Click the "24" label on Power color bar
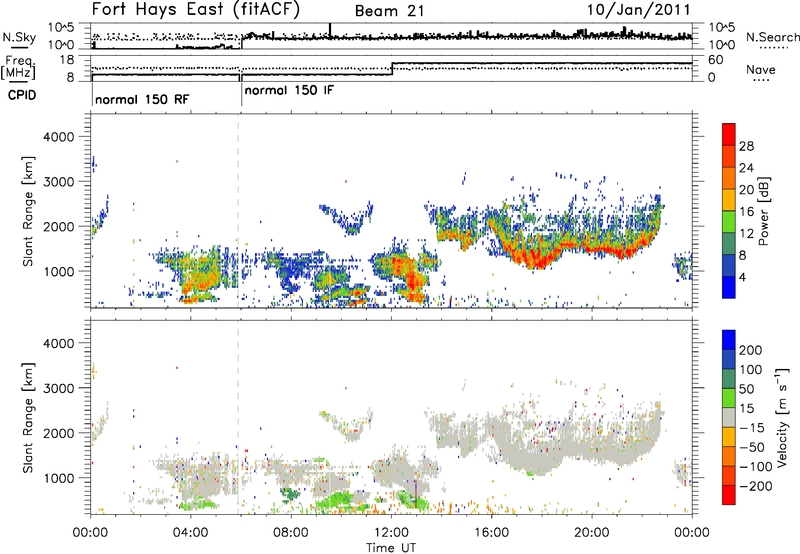Screen dimensions: 800x554 (746, 168)
